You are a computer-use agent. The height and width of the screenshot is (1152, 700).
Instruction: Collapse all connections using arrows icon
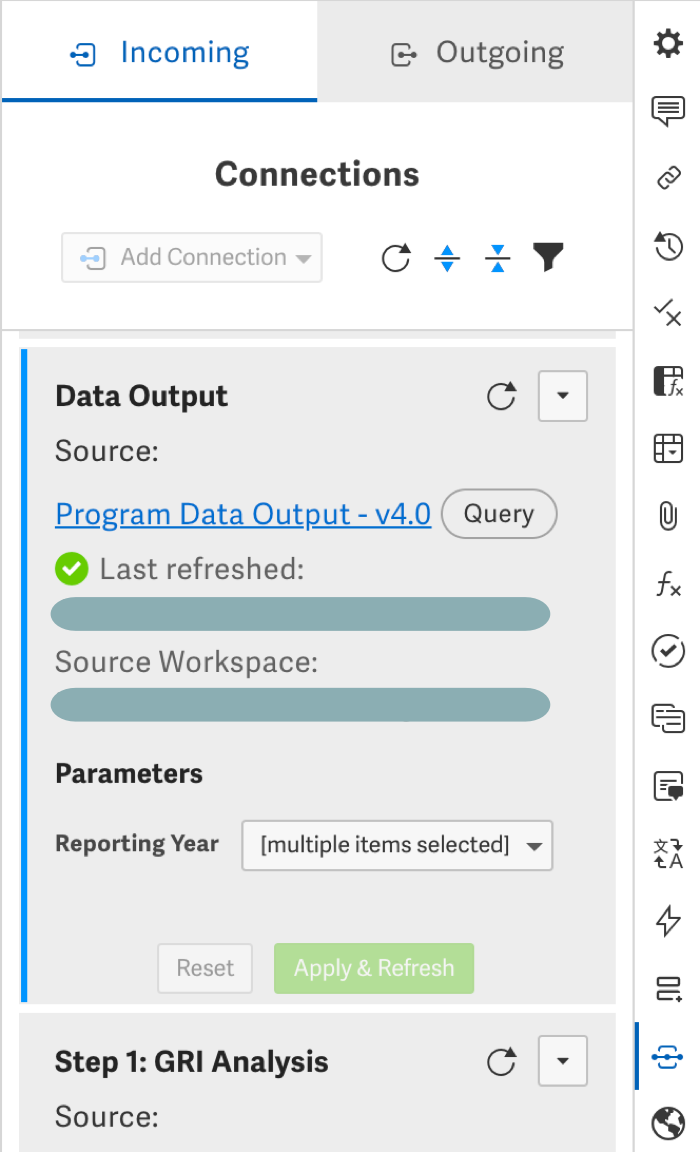click(x=497, y=257)
